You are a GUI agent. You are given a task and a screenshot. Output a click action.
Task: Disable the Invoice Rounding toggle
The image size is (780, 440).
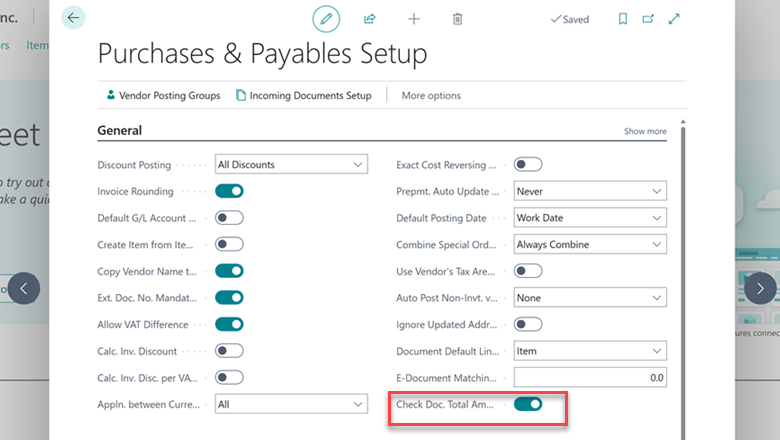[229, 191]
